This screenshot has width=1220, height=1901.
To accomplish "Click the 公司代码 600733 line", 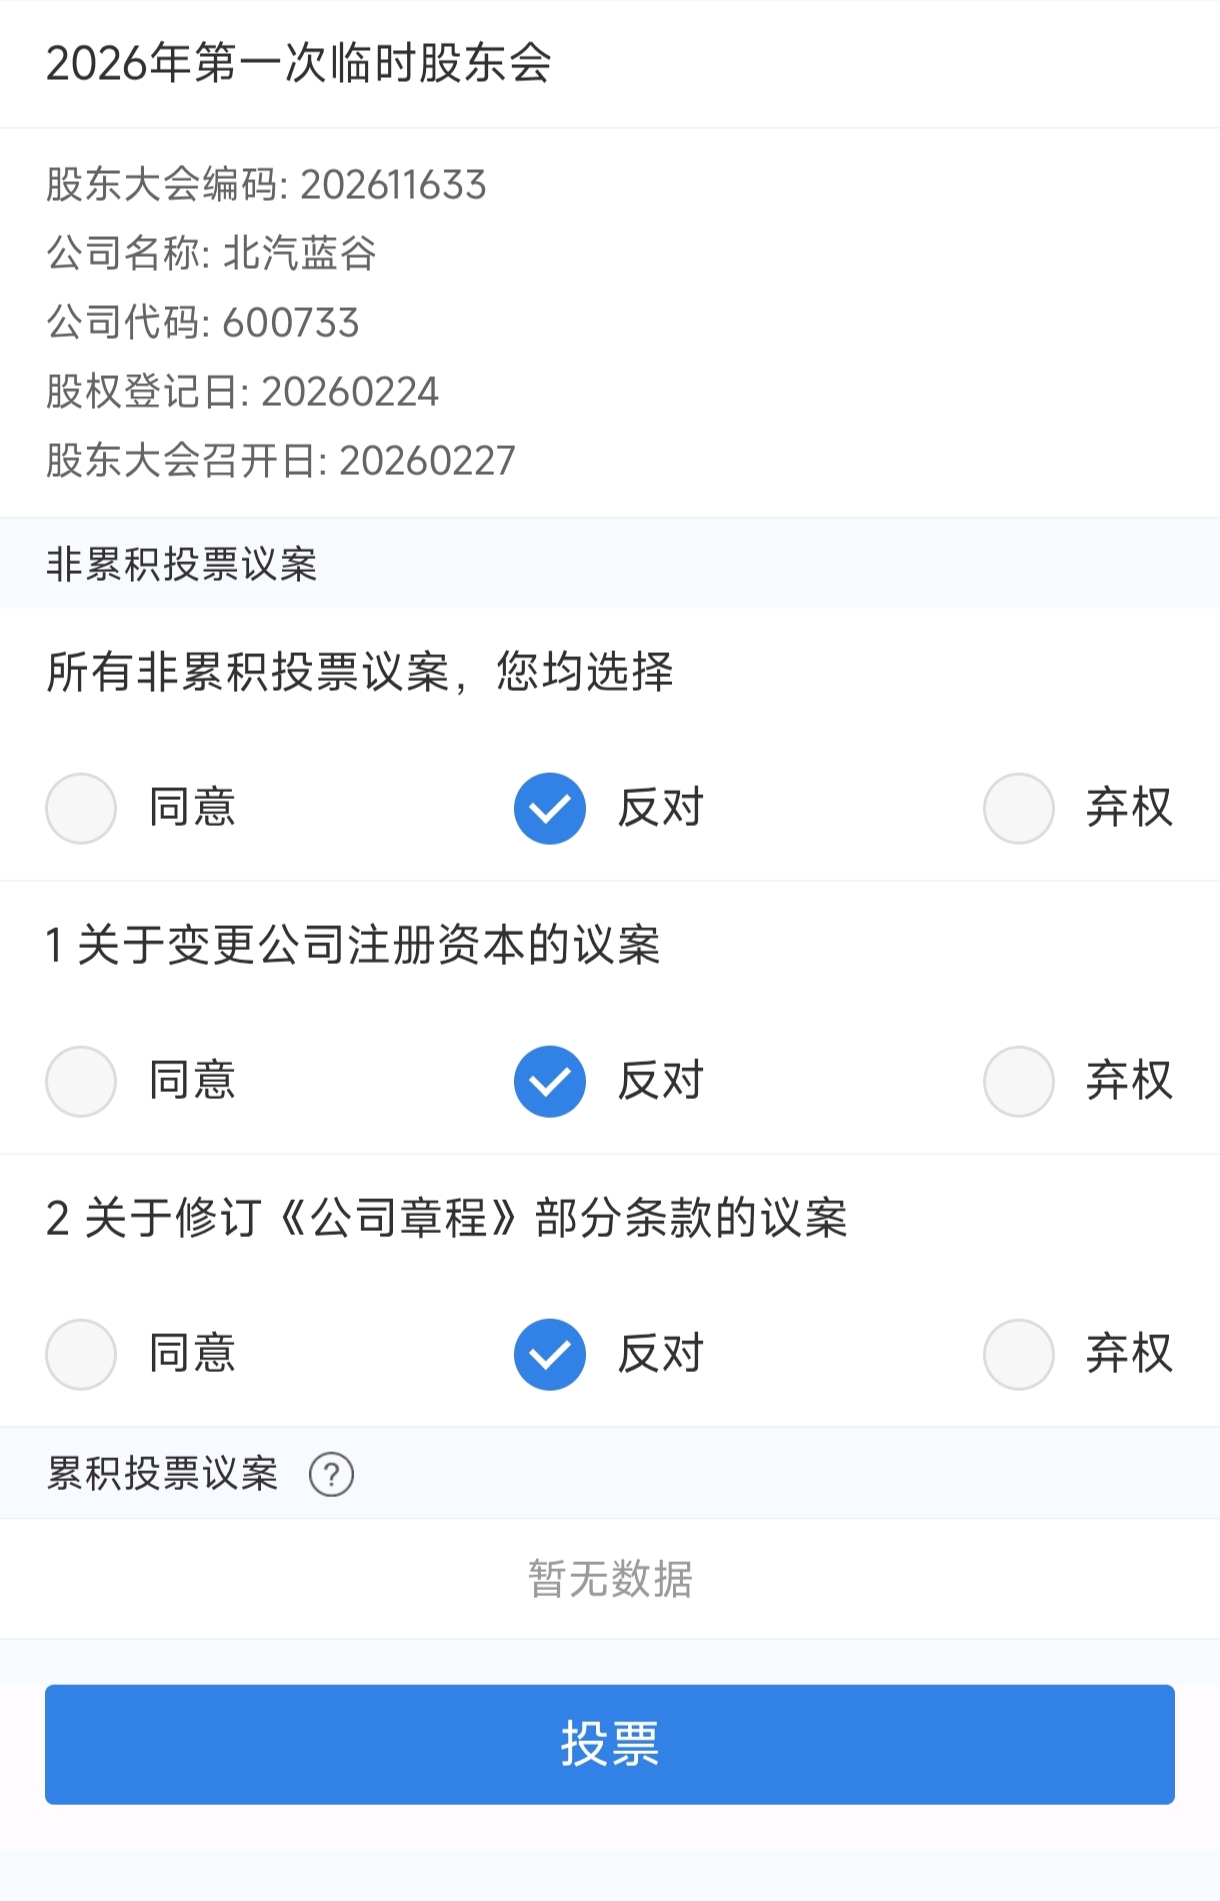I will click(x=202, y=323).
